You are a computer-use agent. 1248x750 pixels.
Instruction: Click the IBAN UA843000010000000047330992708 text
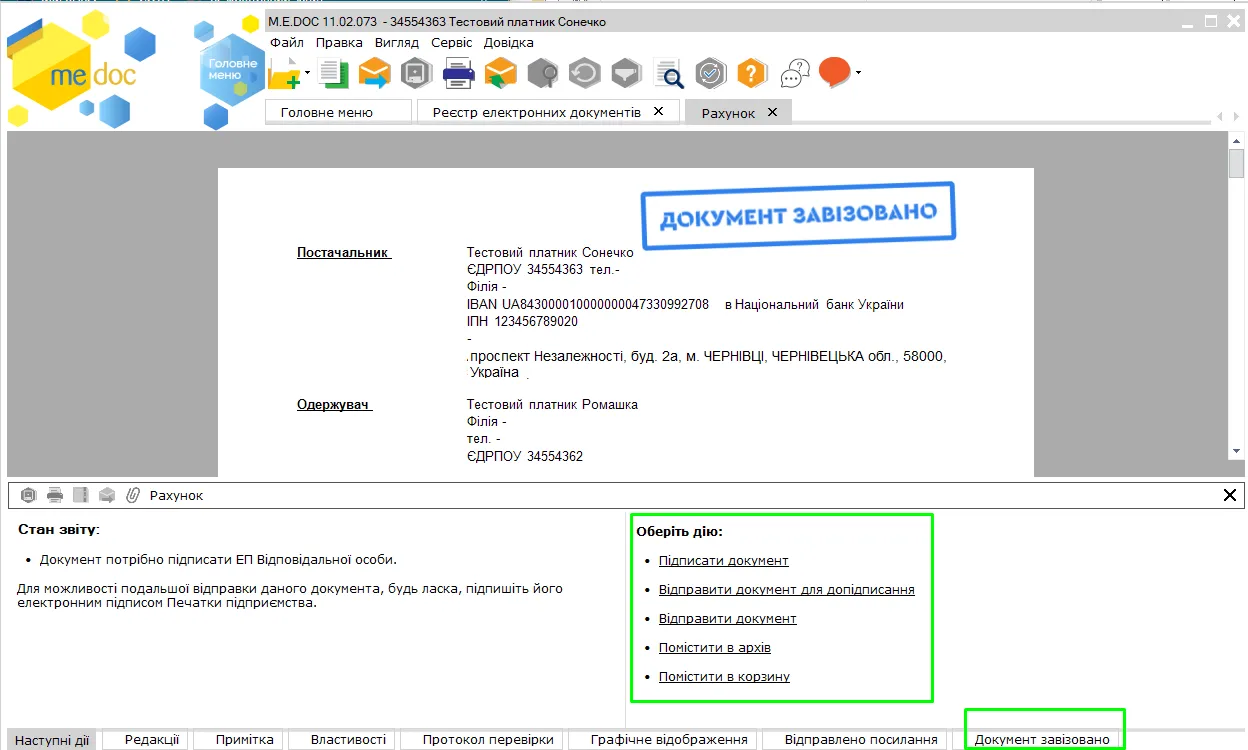588,305
